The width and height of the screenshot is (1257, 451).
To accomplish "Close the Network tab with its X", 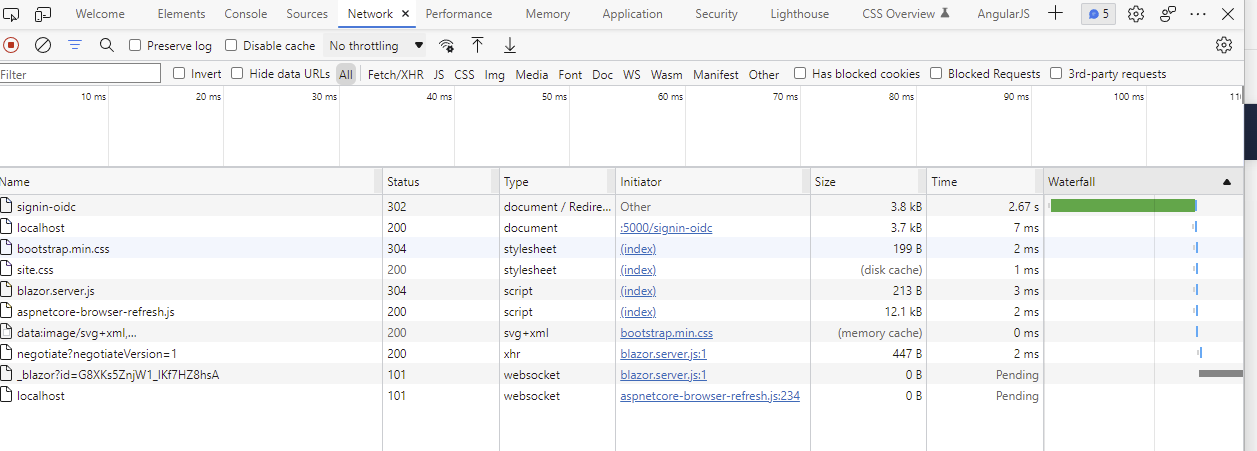I will coord(405,14).
